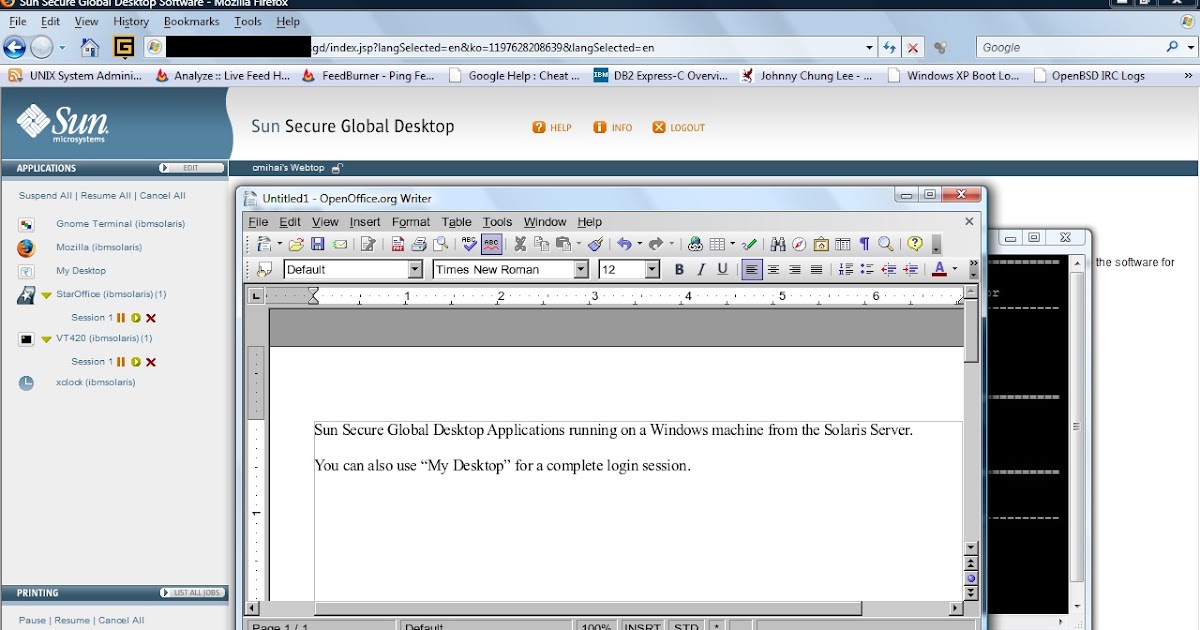
Task: Undo last action in Writer
Action: pos(624,244)
